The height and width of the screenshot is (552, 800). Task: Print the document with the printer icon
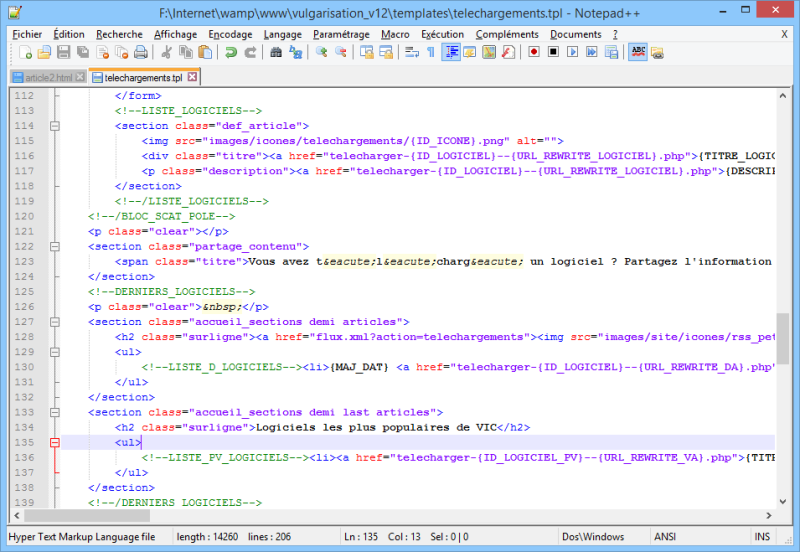click(x=141, y=52)
